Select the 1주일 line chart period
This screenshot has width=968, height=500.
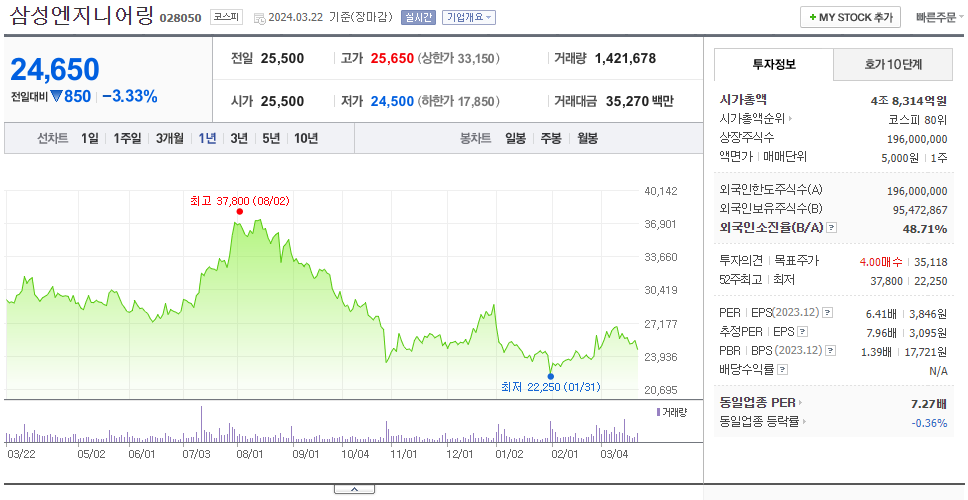click(127, 138)
